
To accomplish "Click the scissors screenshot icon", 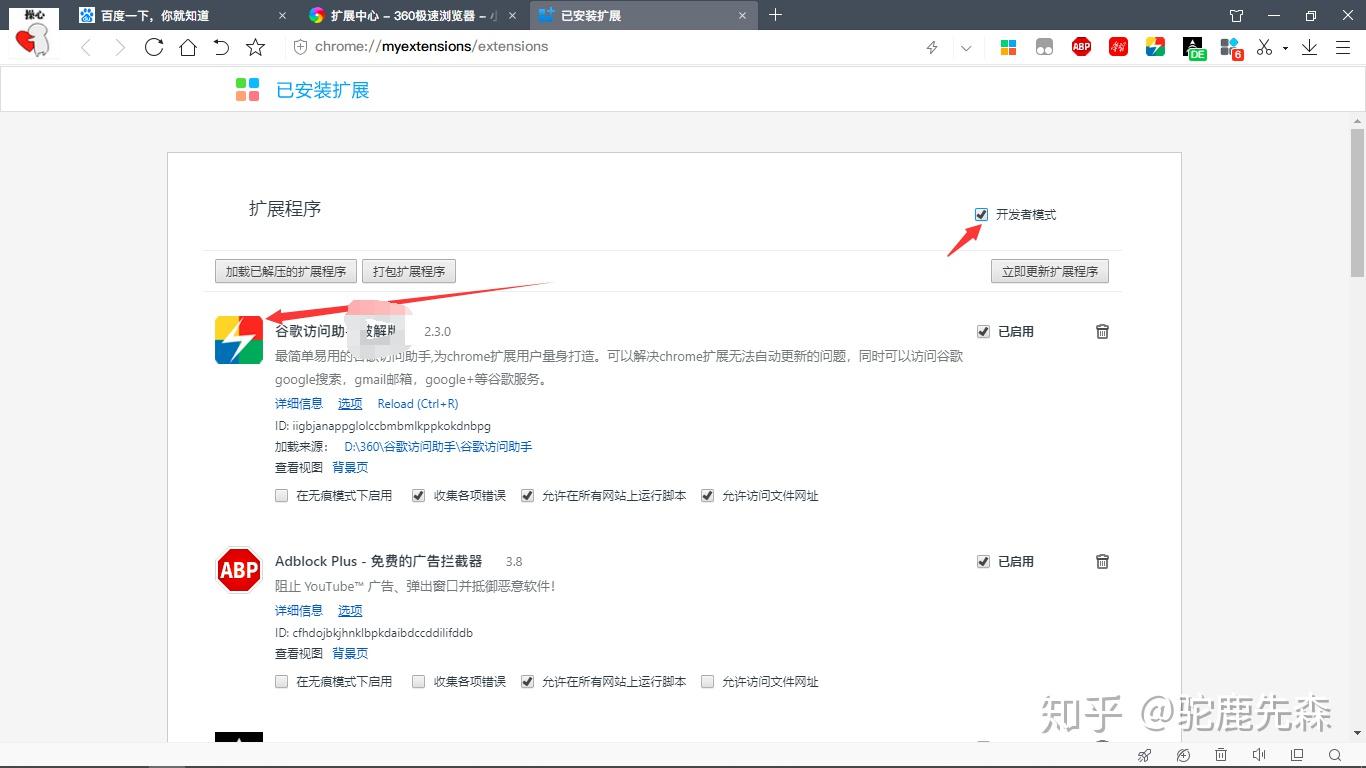I will coord(1265,47).
